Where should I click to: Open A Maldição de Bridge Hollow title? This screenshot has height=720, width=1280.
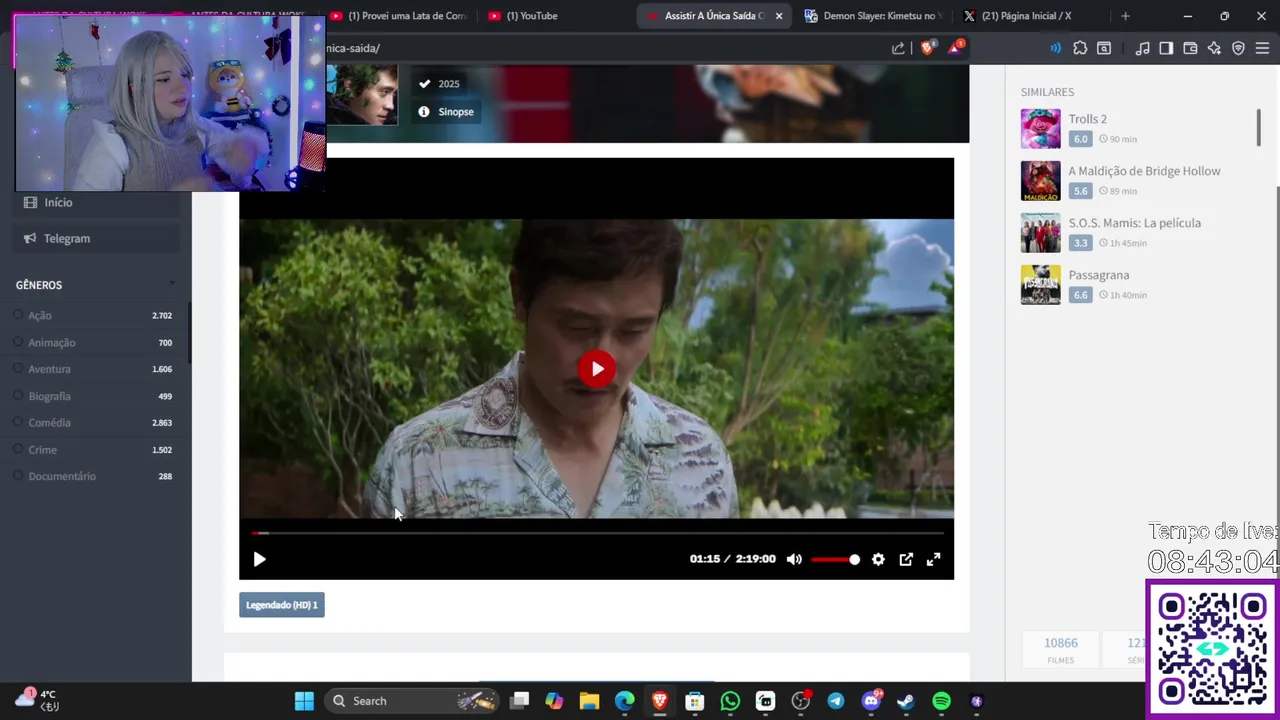point(1144,171)
